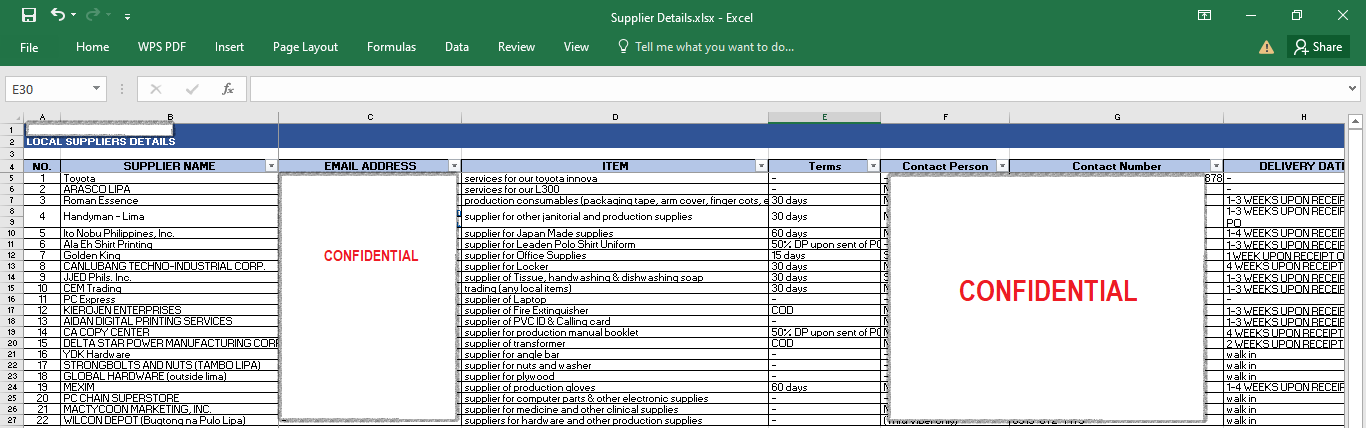
Task: Select the PC Express cell
Action: (x=169, y=299)
